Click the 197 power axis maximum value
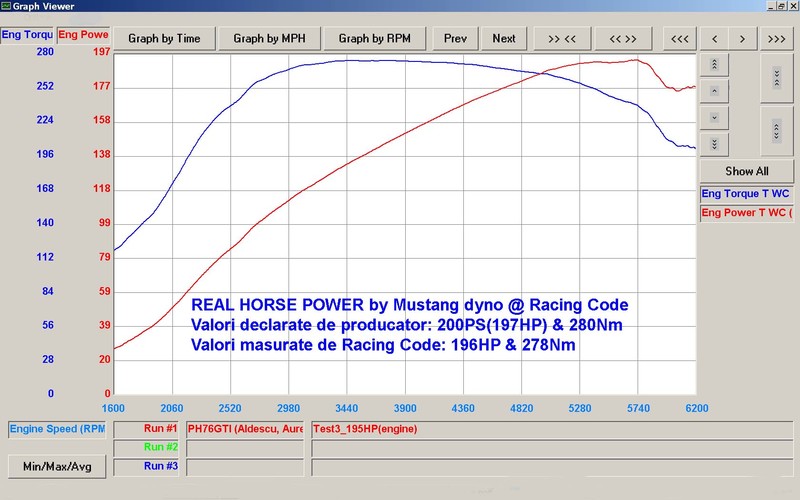Viewport: 800px width, 500px height. point(102,52)
